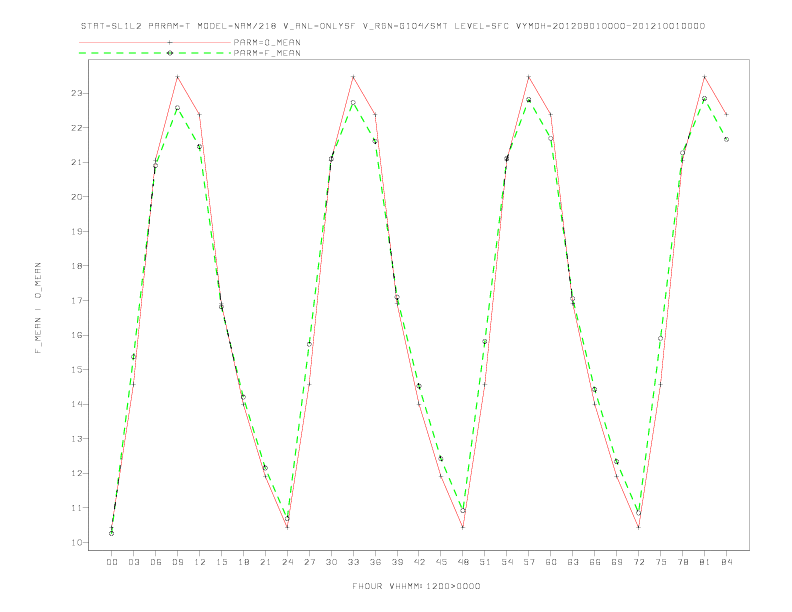Select the PARM=O_MEAN legend label
This screenshot has height=612, width=792.
267,42
